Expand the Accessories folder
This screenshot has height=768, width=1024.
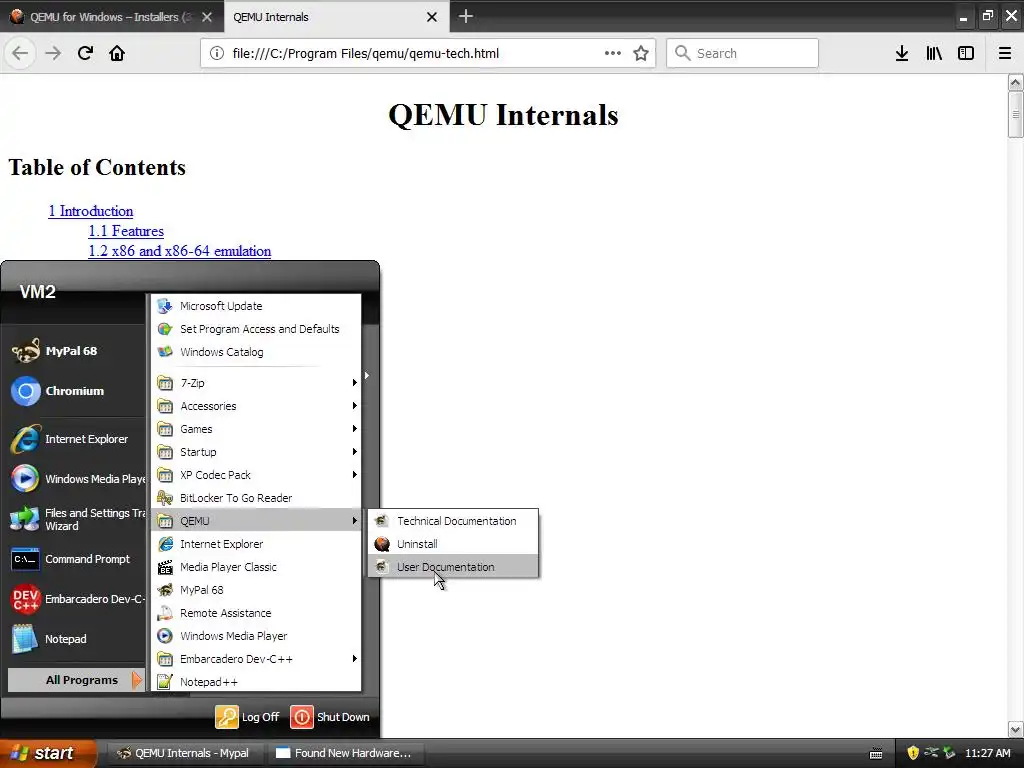(256, 406)
